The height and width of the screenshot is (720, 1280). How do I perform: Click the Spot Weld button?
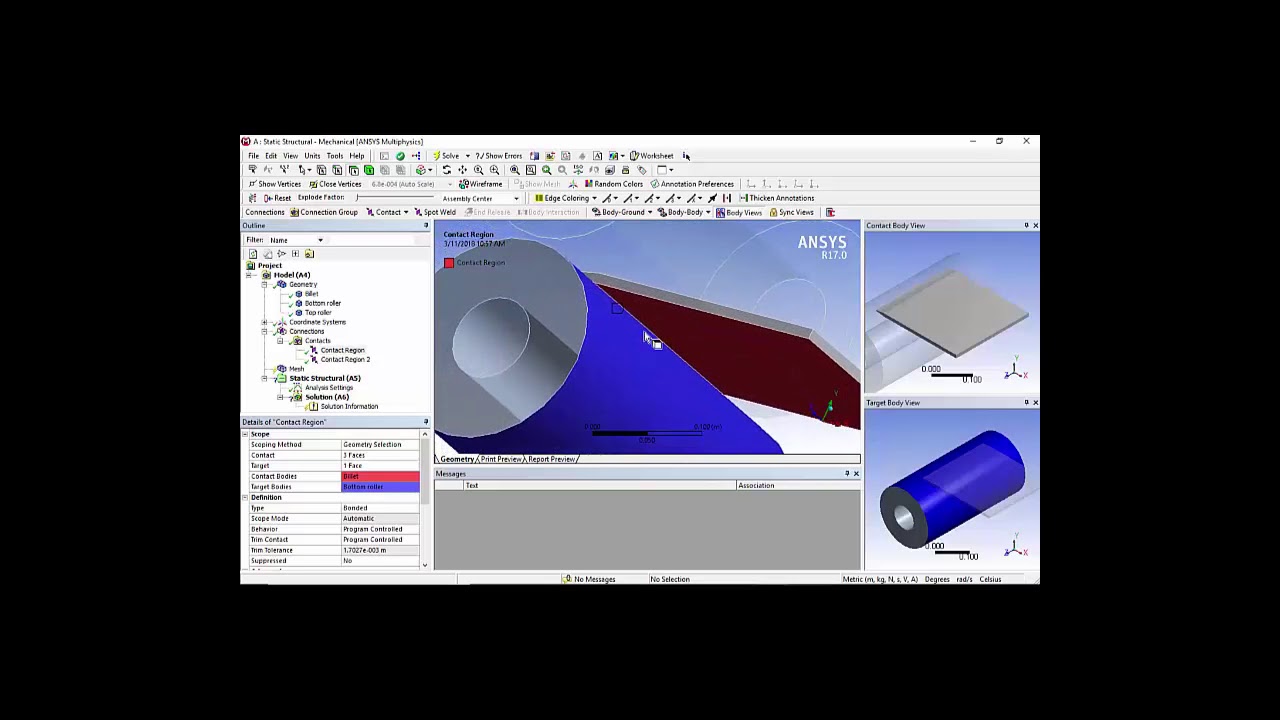pos(435,212)
